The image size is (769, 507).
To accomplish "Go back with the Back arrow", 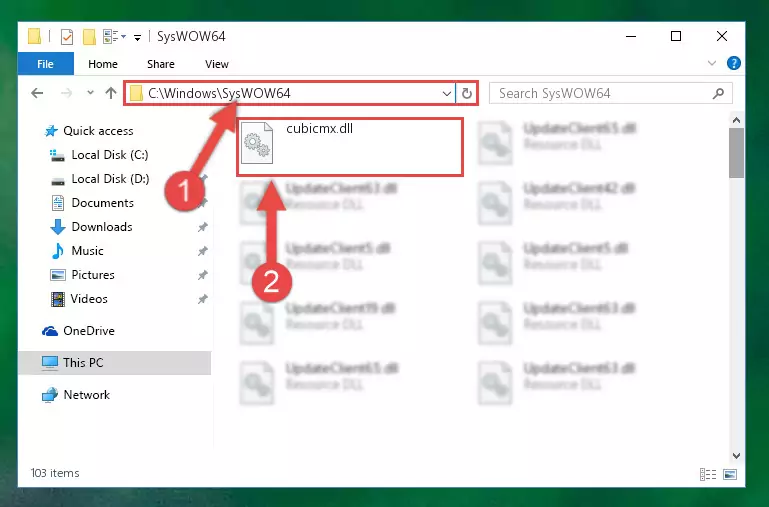I will tap(37, 93).
